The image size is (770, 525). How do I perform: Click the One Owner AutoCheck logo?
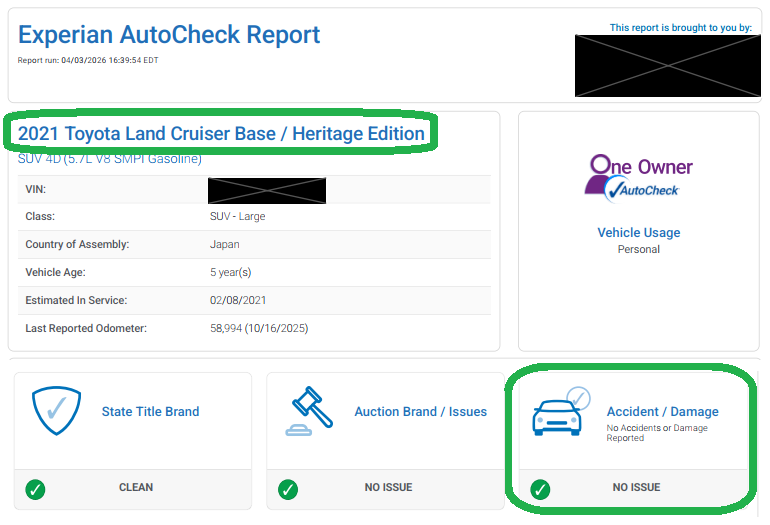[x=638, y=177]
